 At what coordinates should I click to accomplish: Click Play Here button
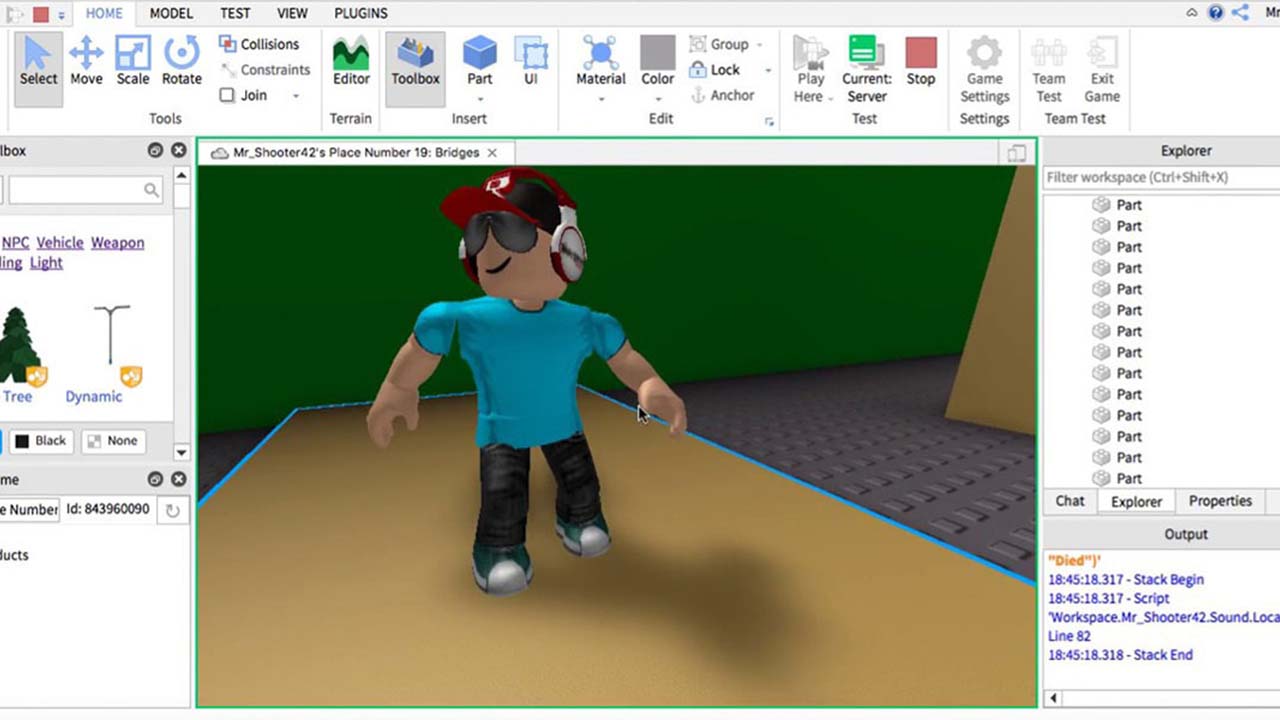[x=810, y=68]
